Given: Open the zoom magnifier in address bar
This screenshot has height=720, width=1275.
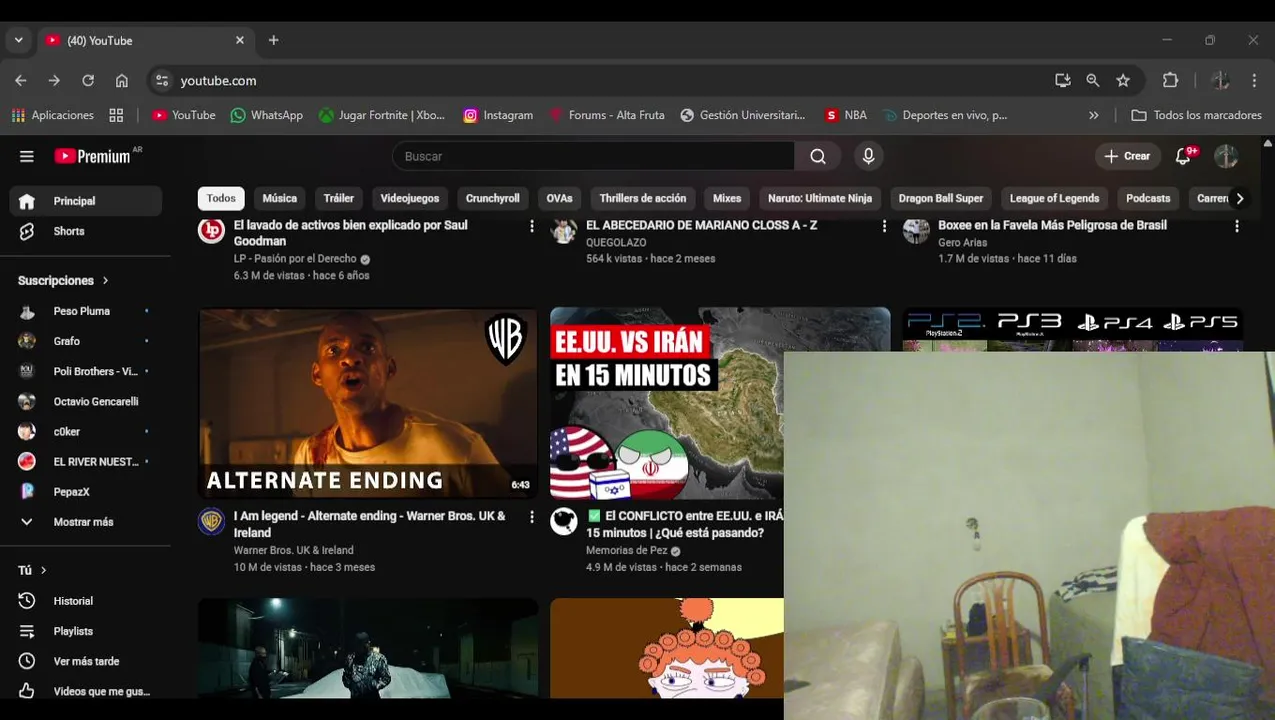Looking at the screenshot, I should pos(1093,80).
